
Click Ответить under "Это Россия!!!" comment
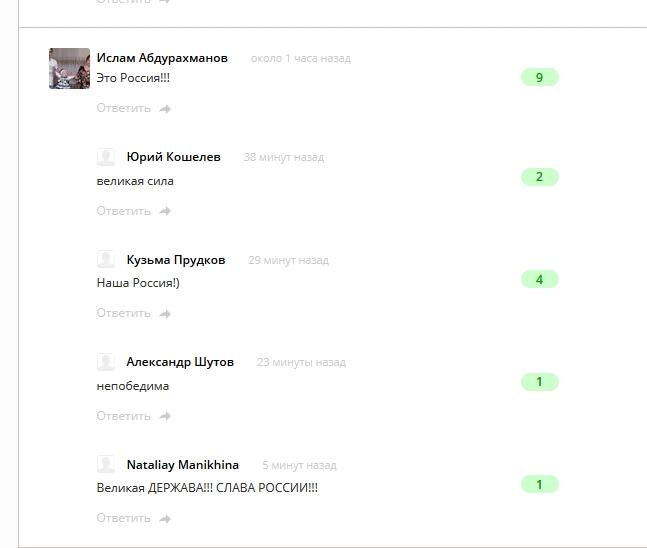click(123, 108)
